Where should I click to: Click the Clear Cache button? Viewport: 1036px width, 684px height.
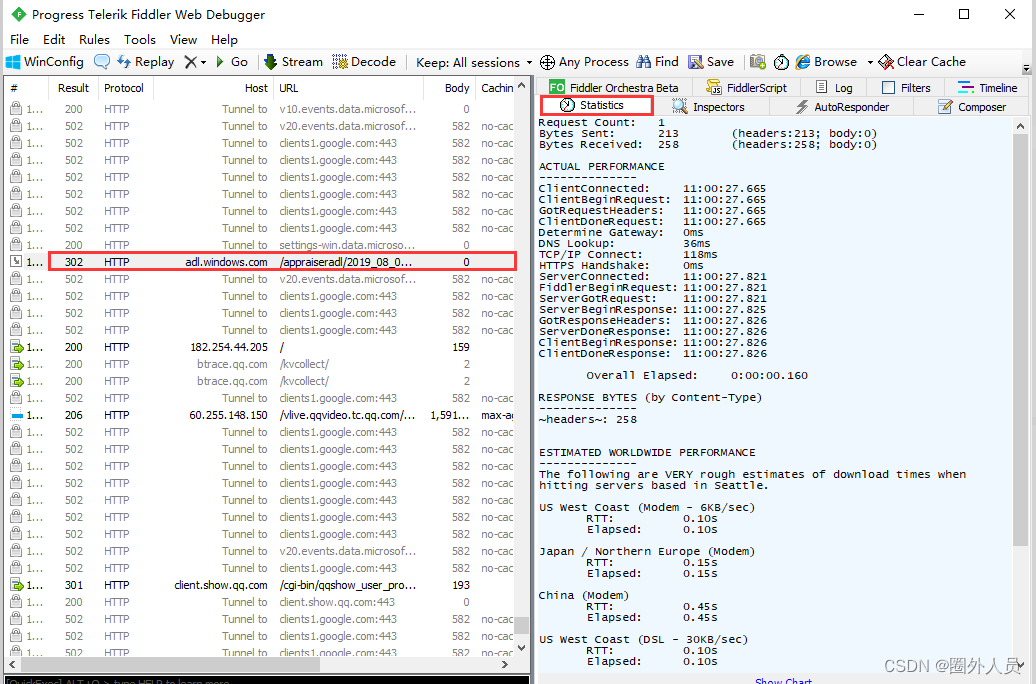pos(922,62)
